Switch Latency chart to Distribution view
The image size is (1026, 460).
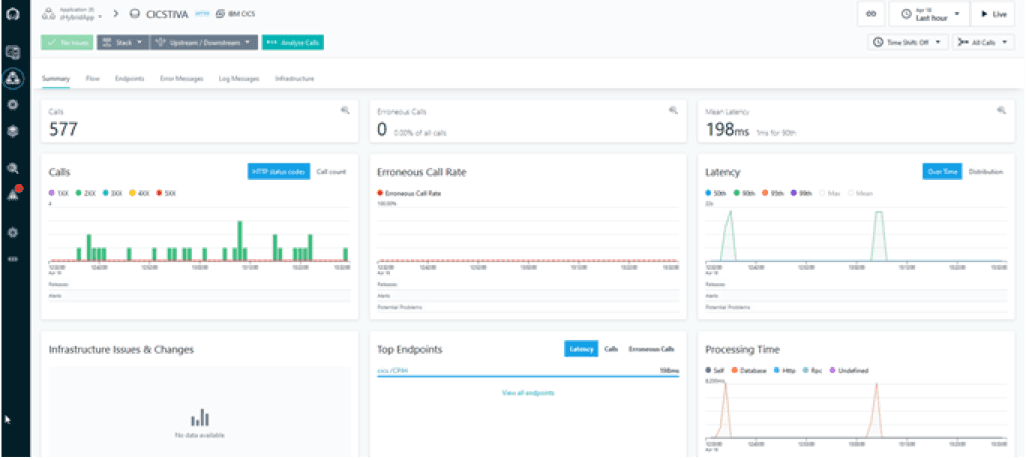click(x=985, y=172)
